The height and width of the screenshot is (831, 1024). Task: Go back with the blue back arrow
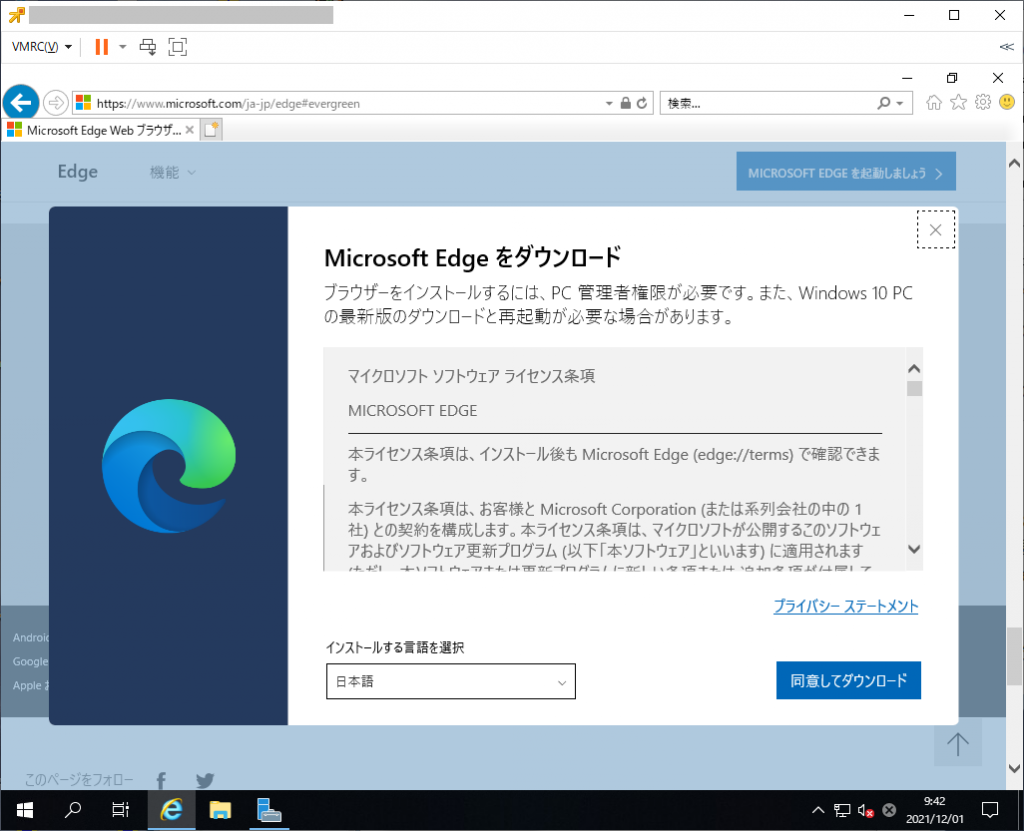(x=21, y=103)
